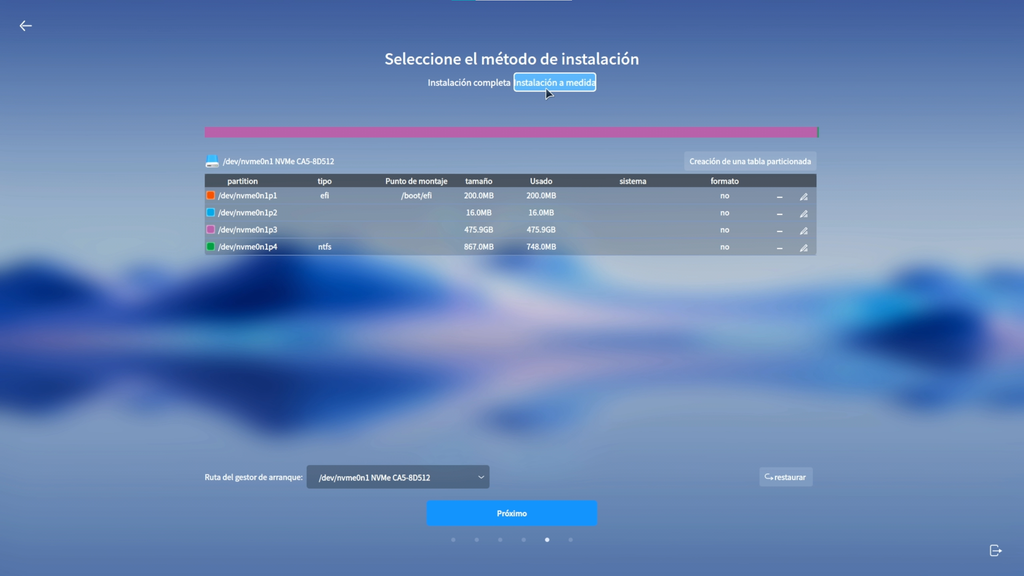Screen dimensions: 1024x576
Task: Click the /boot/efi mount point cell
Action: point(416,195)
